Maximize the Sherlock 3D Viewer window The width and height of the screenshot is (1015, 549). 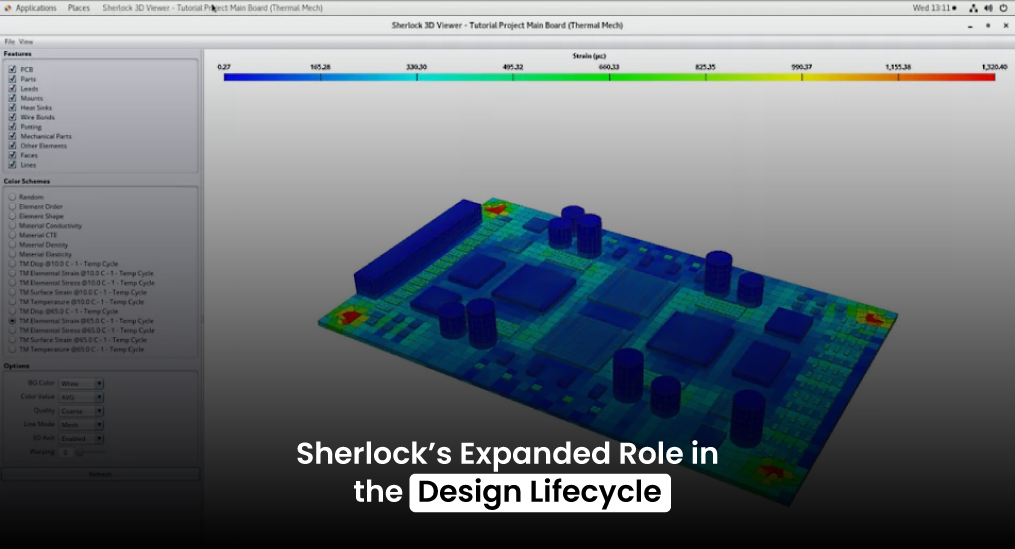[x=988, y=26]
